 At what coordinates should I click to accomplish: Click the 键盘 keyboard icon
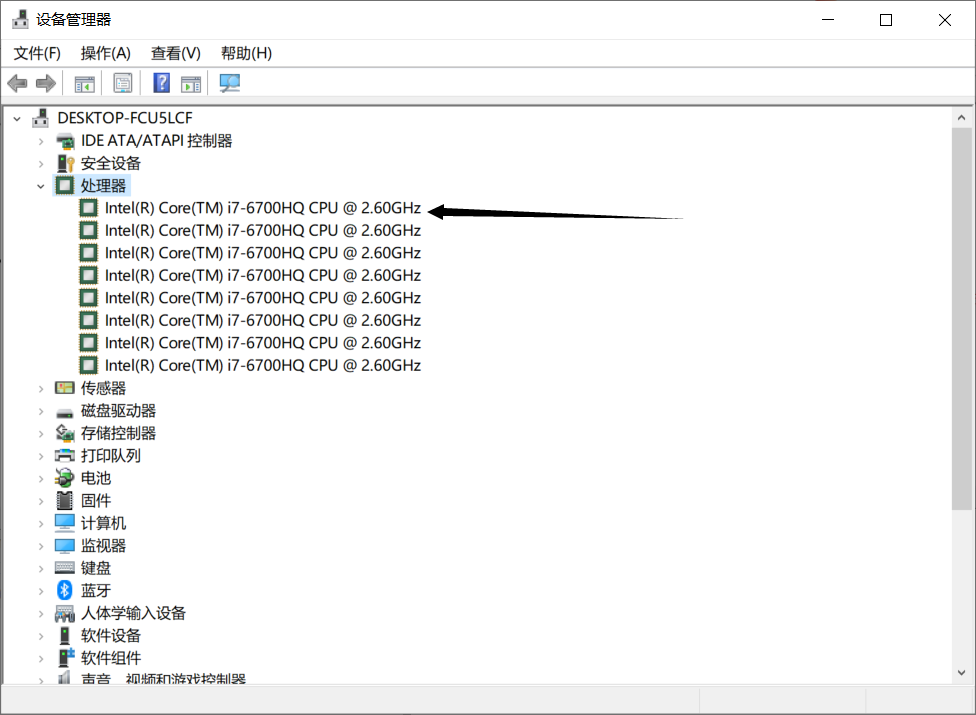65,568
